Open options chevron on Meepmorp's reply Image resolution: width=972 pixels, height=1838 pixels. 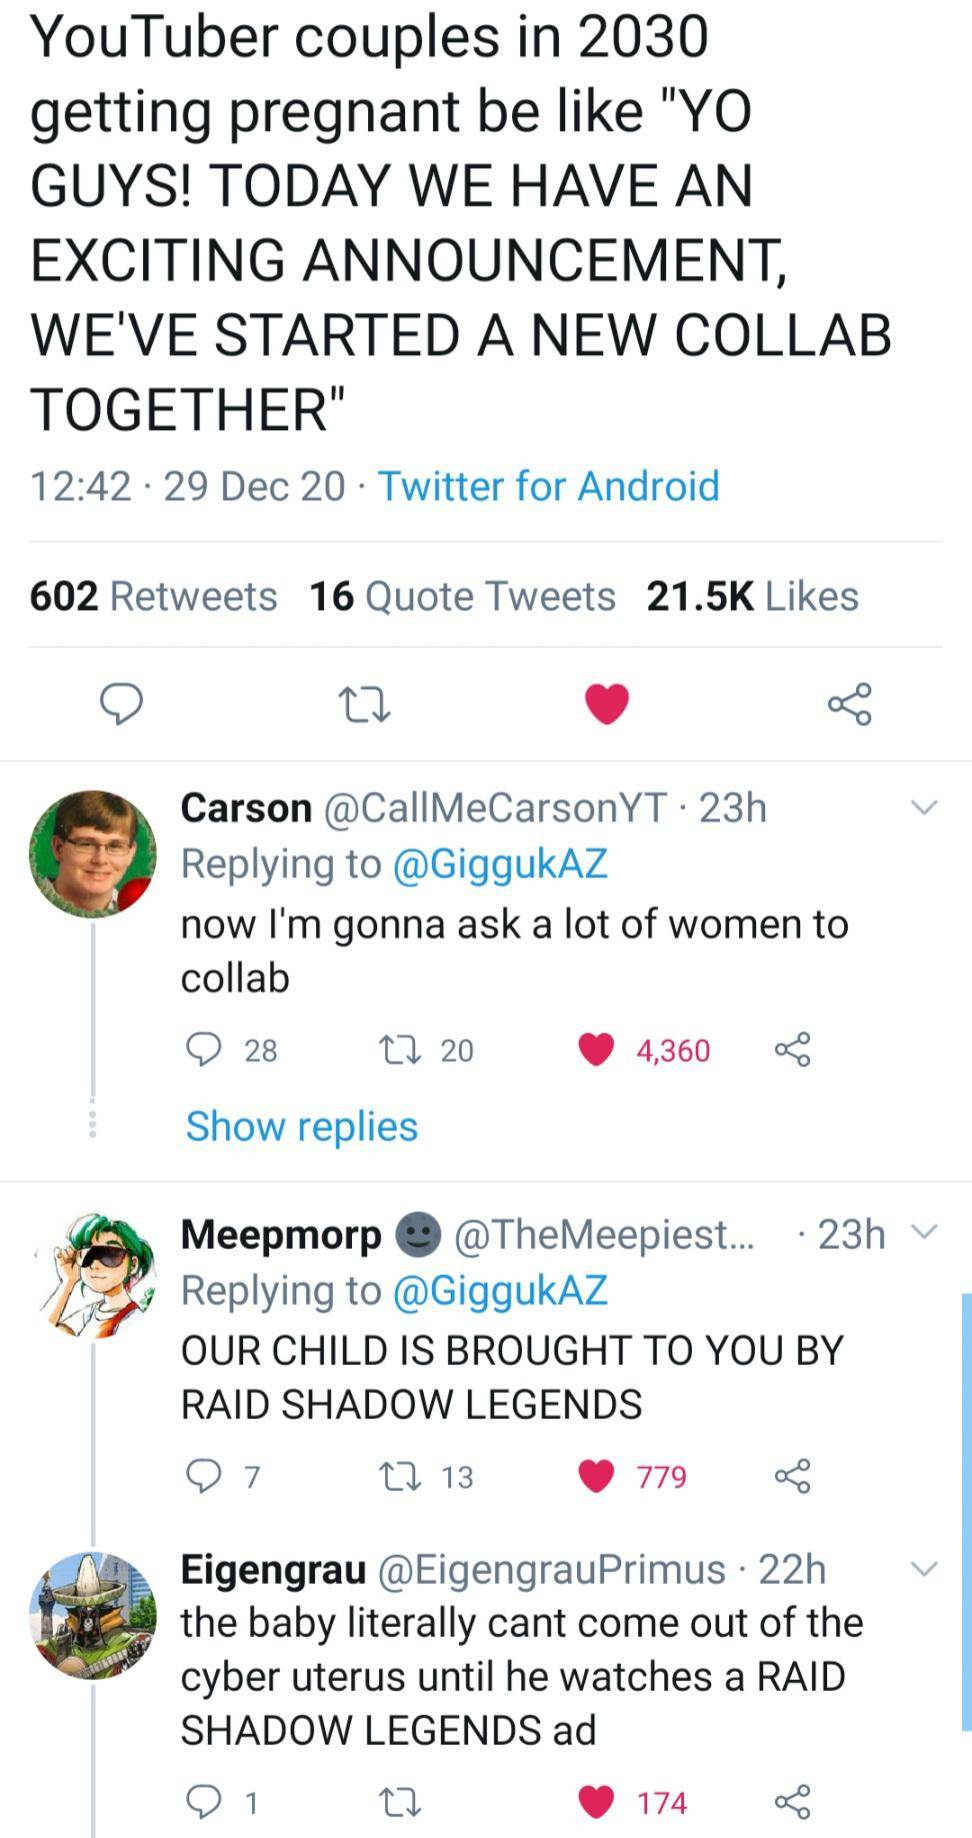(x=926, y=1232)
